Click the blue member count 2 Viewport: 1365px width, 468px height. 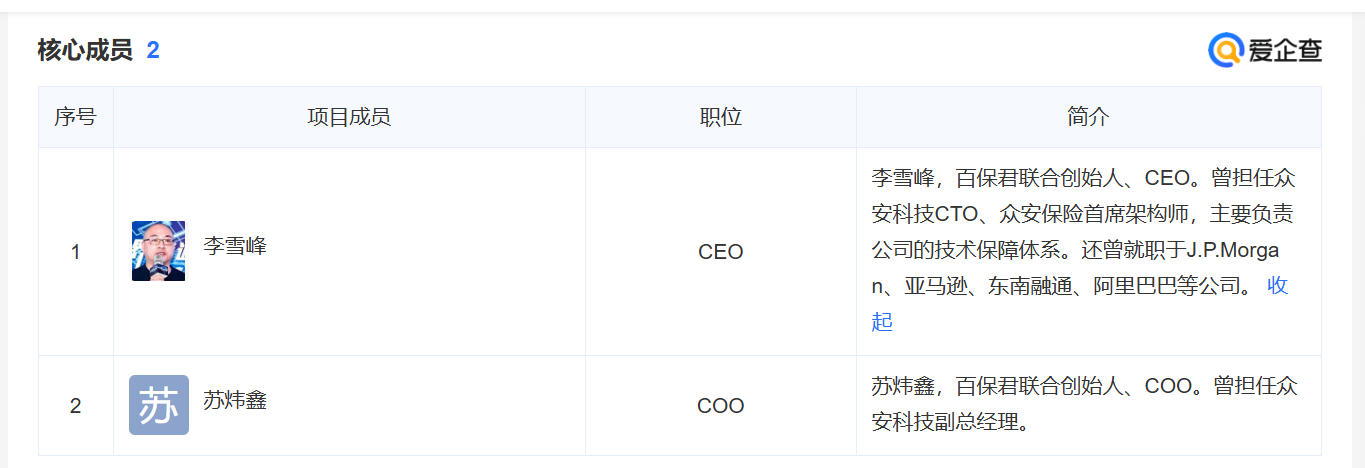(153, 50)
